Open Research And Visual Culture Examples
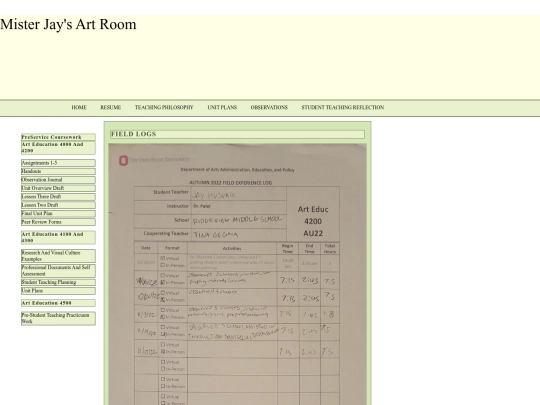 [58, 256]
